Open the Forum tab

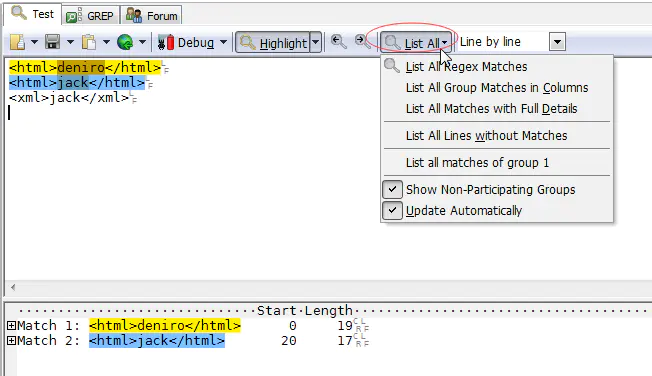pos(152,16)
